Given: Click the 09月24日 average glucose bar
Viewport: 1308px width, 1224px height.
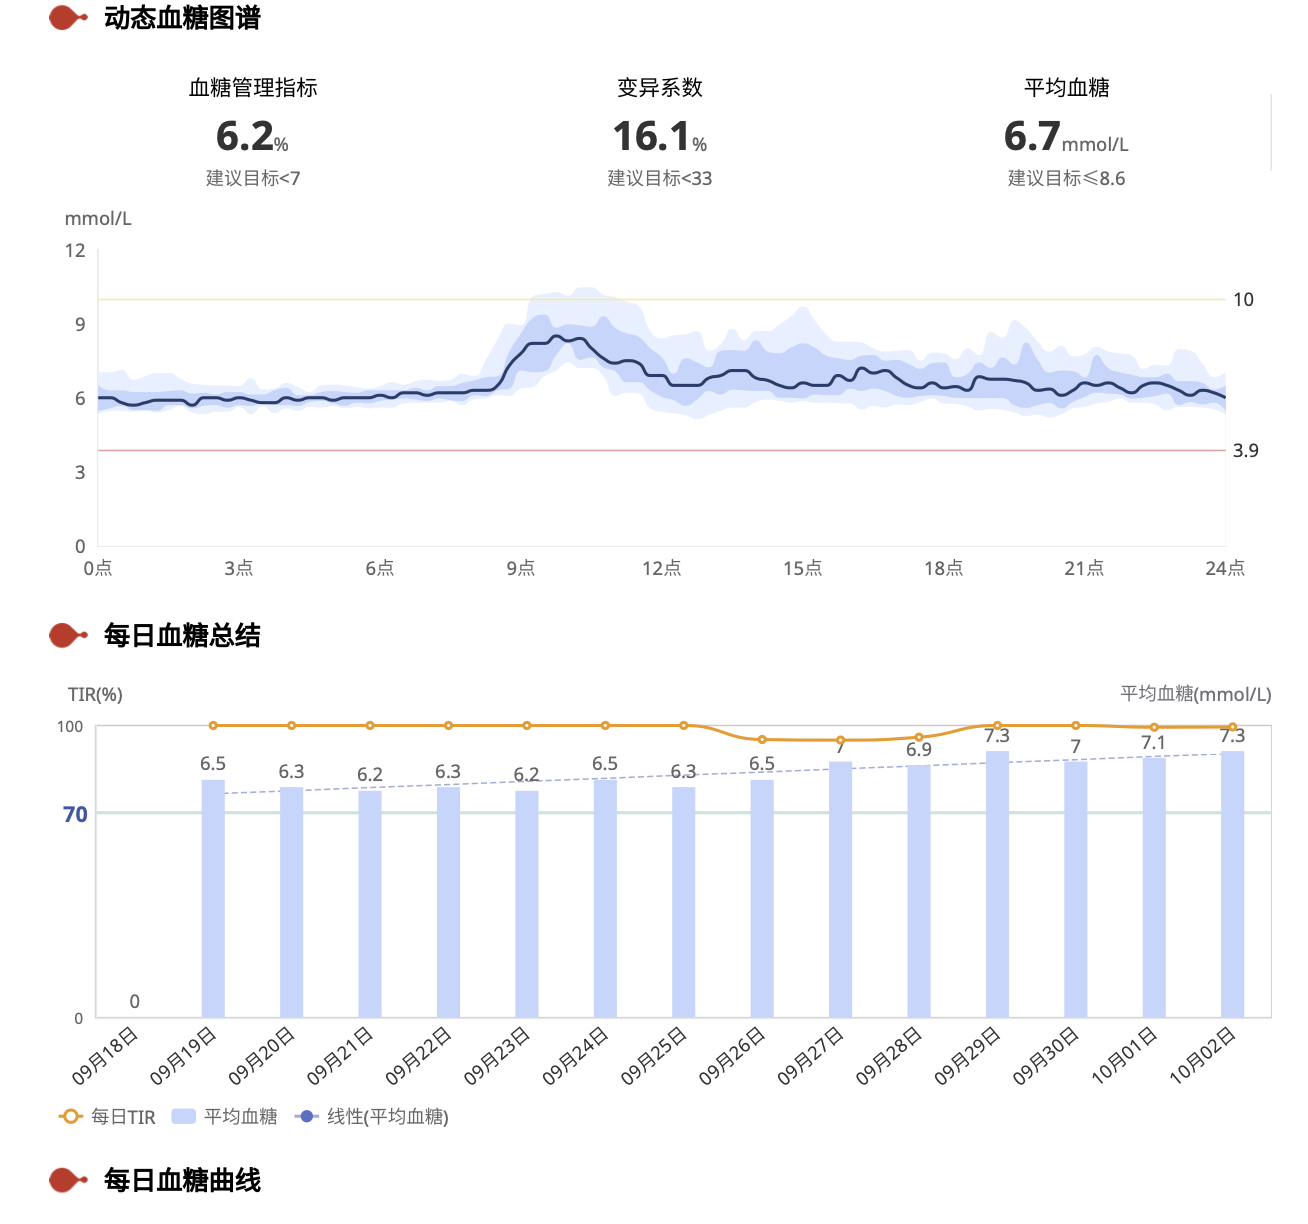Looking at the screenshot, I should [605, 899].
